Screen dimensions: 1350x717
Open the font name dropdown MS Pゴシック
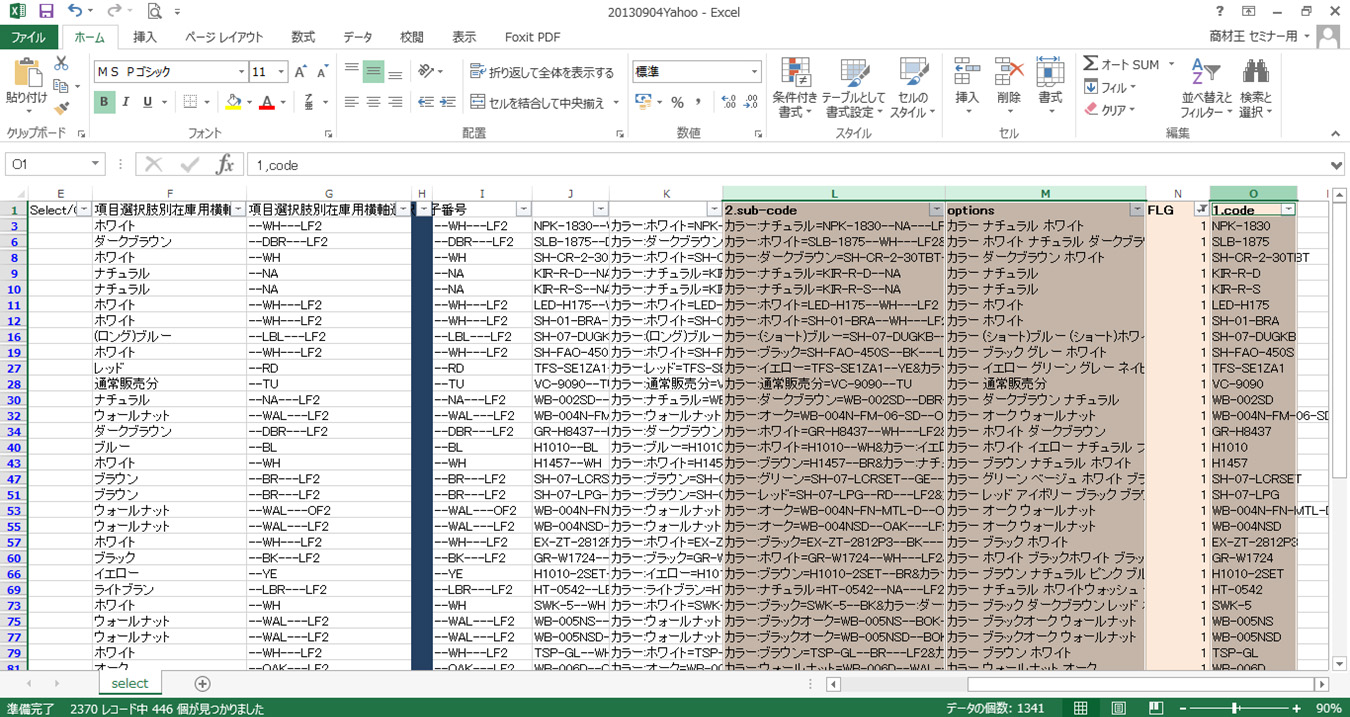(241, 72)
